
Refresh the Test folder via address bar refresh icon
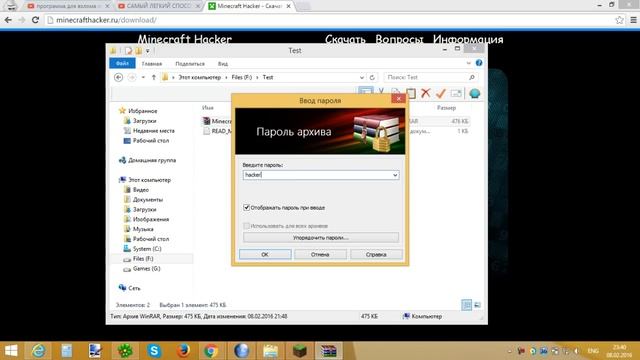coord(372,77)
